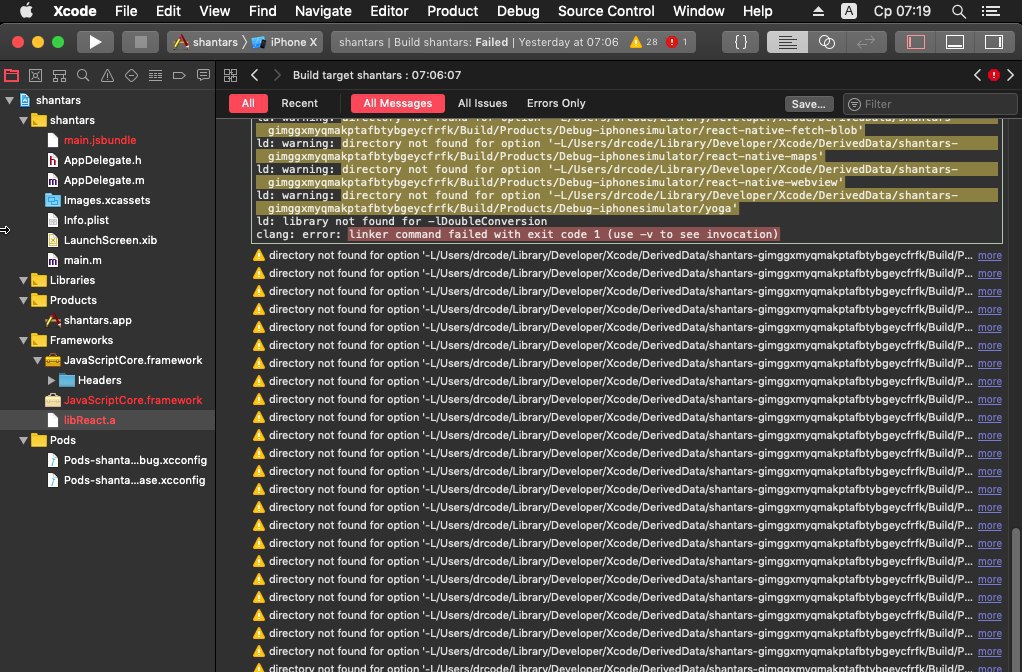Select the shantars scheme

pos(206,42)
